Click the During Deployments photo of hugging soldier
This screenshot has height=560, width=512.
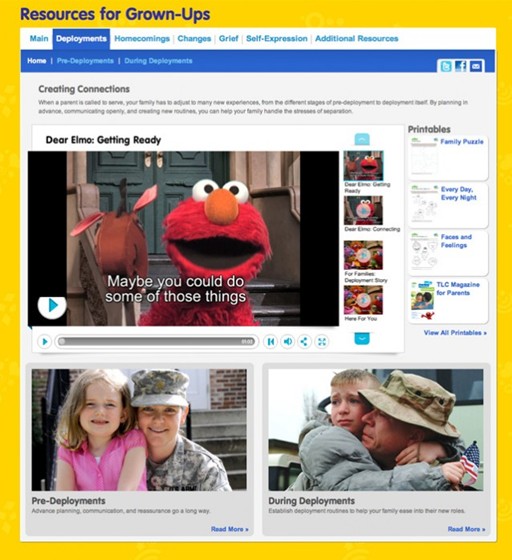coord(376,430)
